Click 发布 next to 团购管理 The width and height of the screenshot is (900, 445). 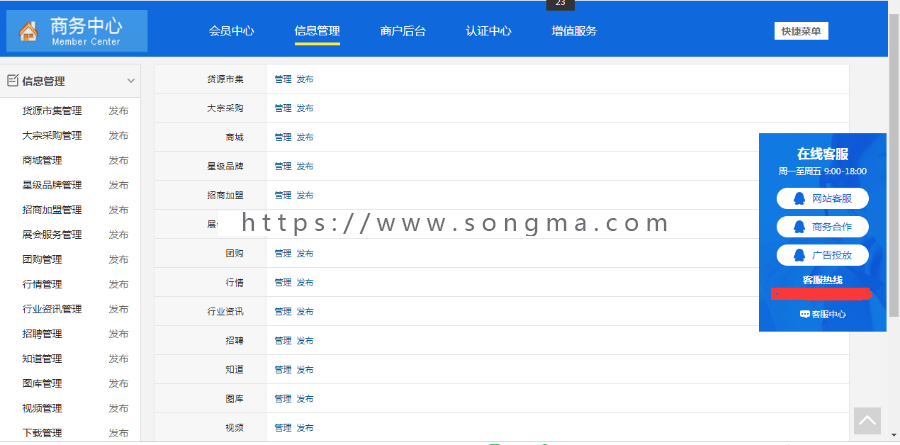coord(119,260)
